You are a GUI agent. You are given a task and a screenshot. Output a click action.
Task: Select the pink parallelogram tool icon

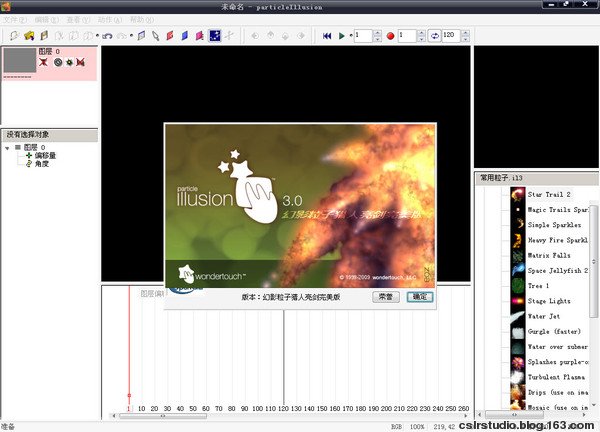(x=199, y=36)
